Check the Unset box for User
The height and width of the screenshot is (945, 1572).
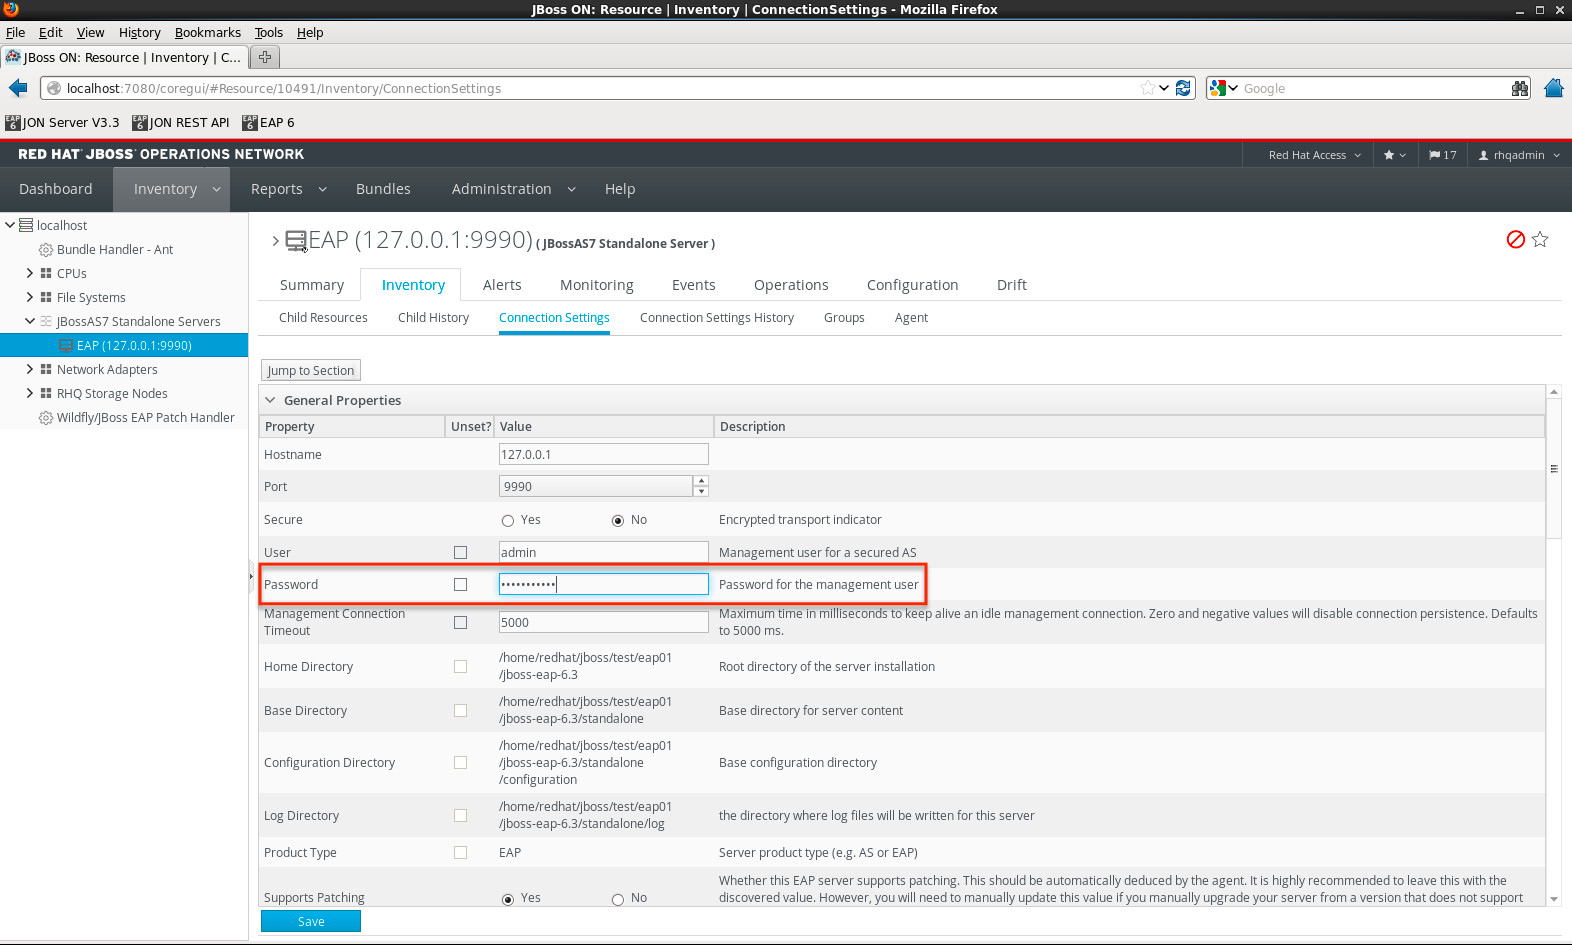[x=460, y=552]
